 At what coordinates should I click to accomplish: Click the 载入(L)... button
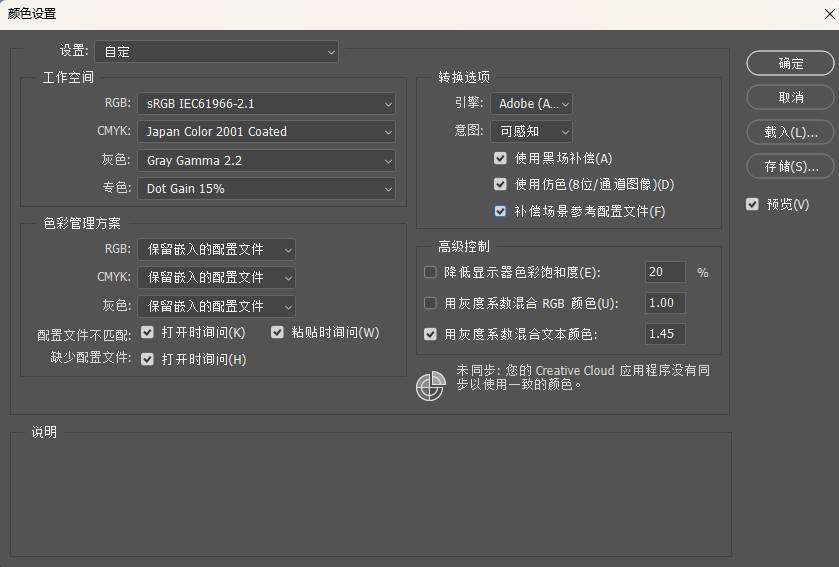790,132
